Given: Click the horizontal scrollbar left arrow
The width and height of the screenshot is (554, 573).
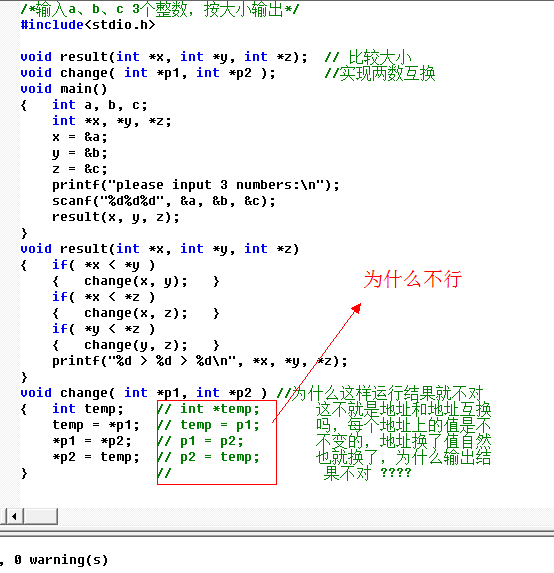Looking at the screenshot, I should click(15, 516).
